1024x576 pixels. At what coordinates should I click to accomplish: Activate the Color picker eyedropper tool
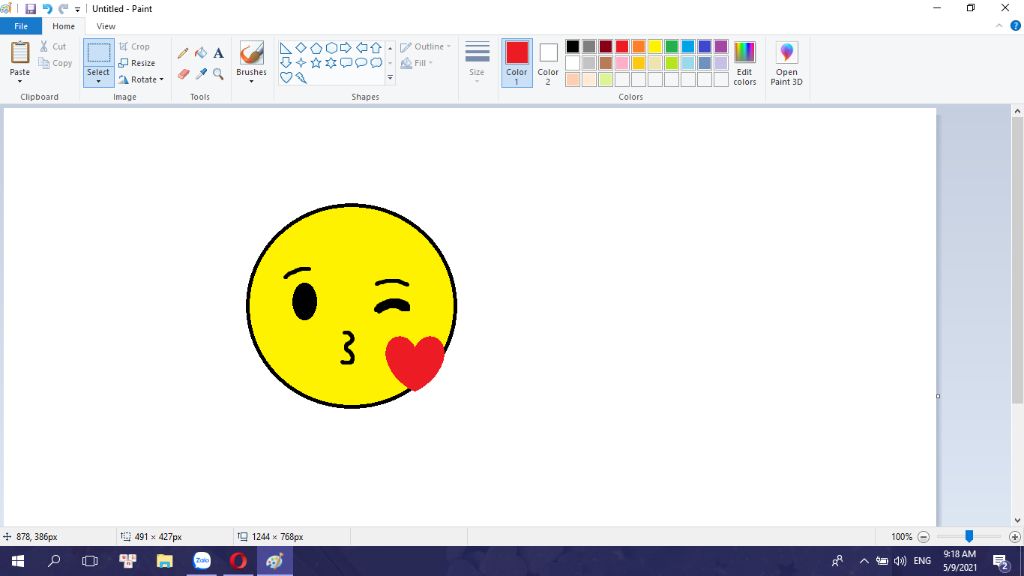coord(200,74)
